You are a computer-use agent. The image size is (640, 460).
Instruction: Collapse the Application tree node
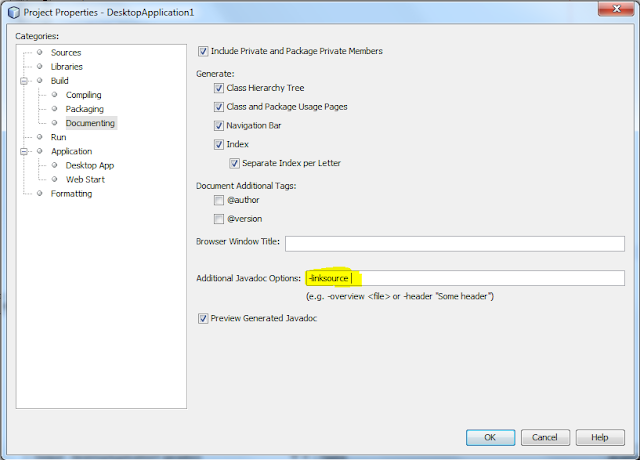tap(24, 151)
